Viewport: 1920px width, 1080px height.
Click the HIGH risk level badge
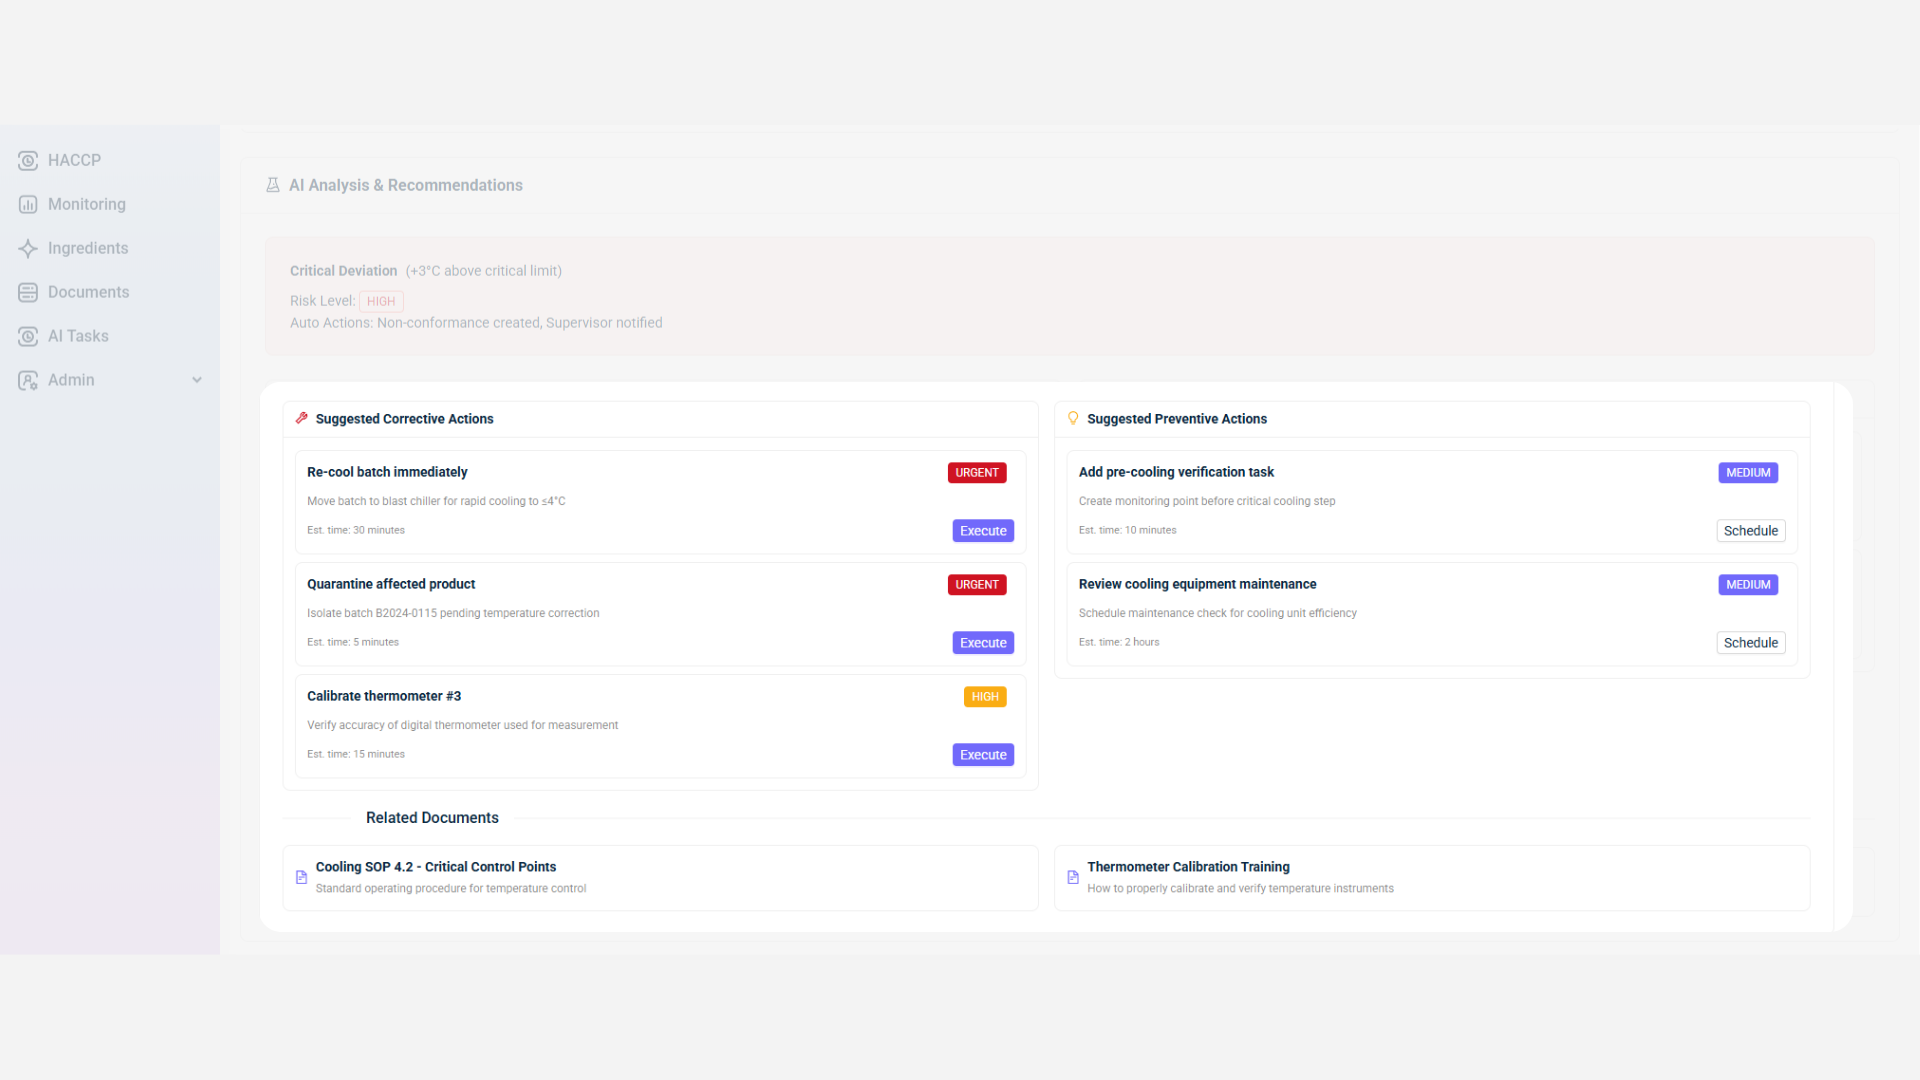pyautogui.click(x=381, y=301)
